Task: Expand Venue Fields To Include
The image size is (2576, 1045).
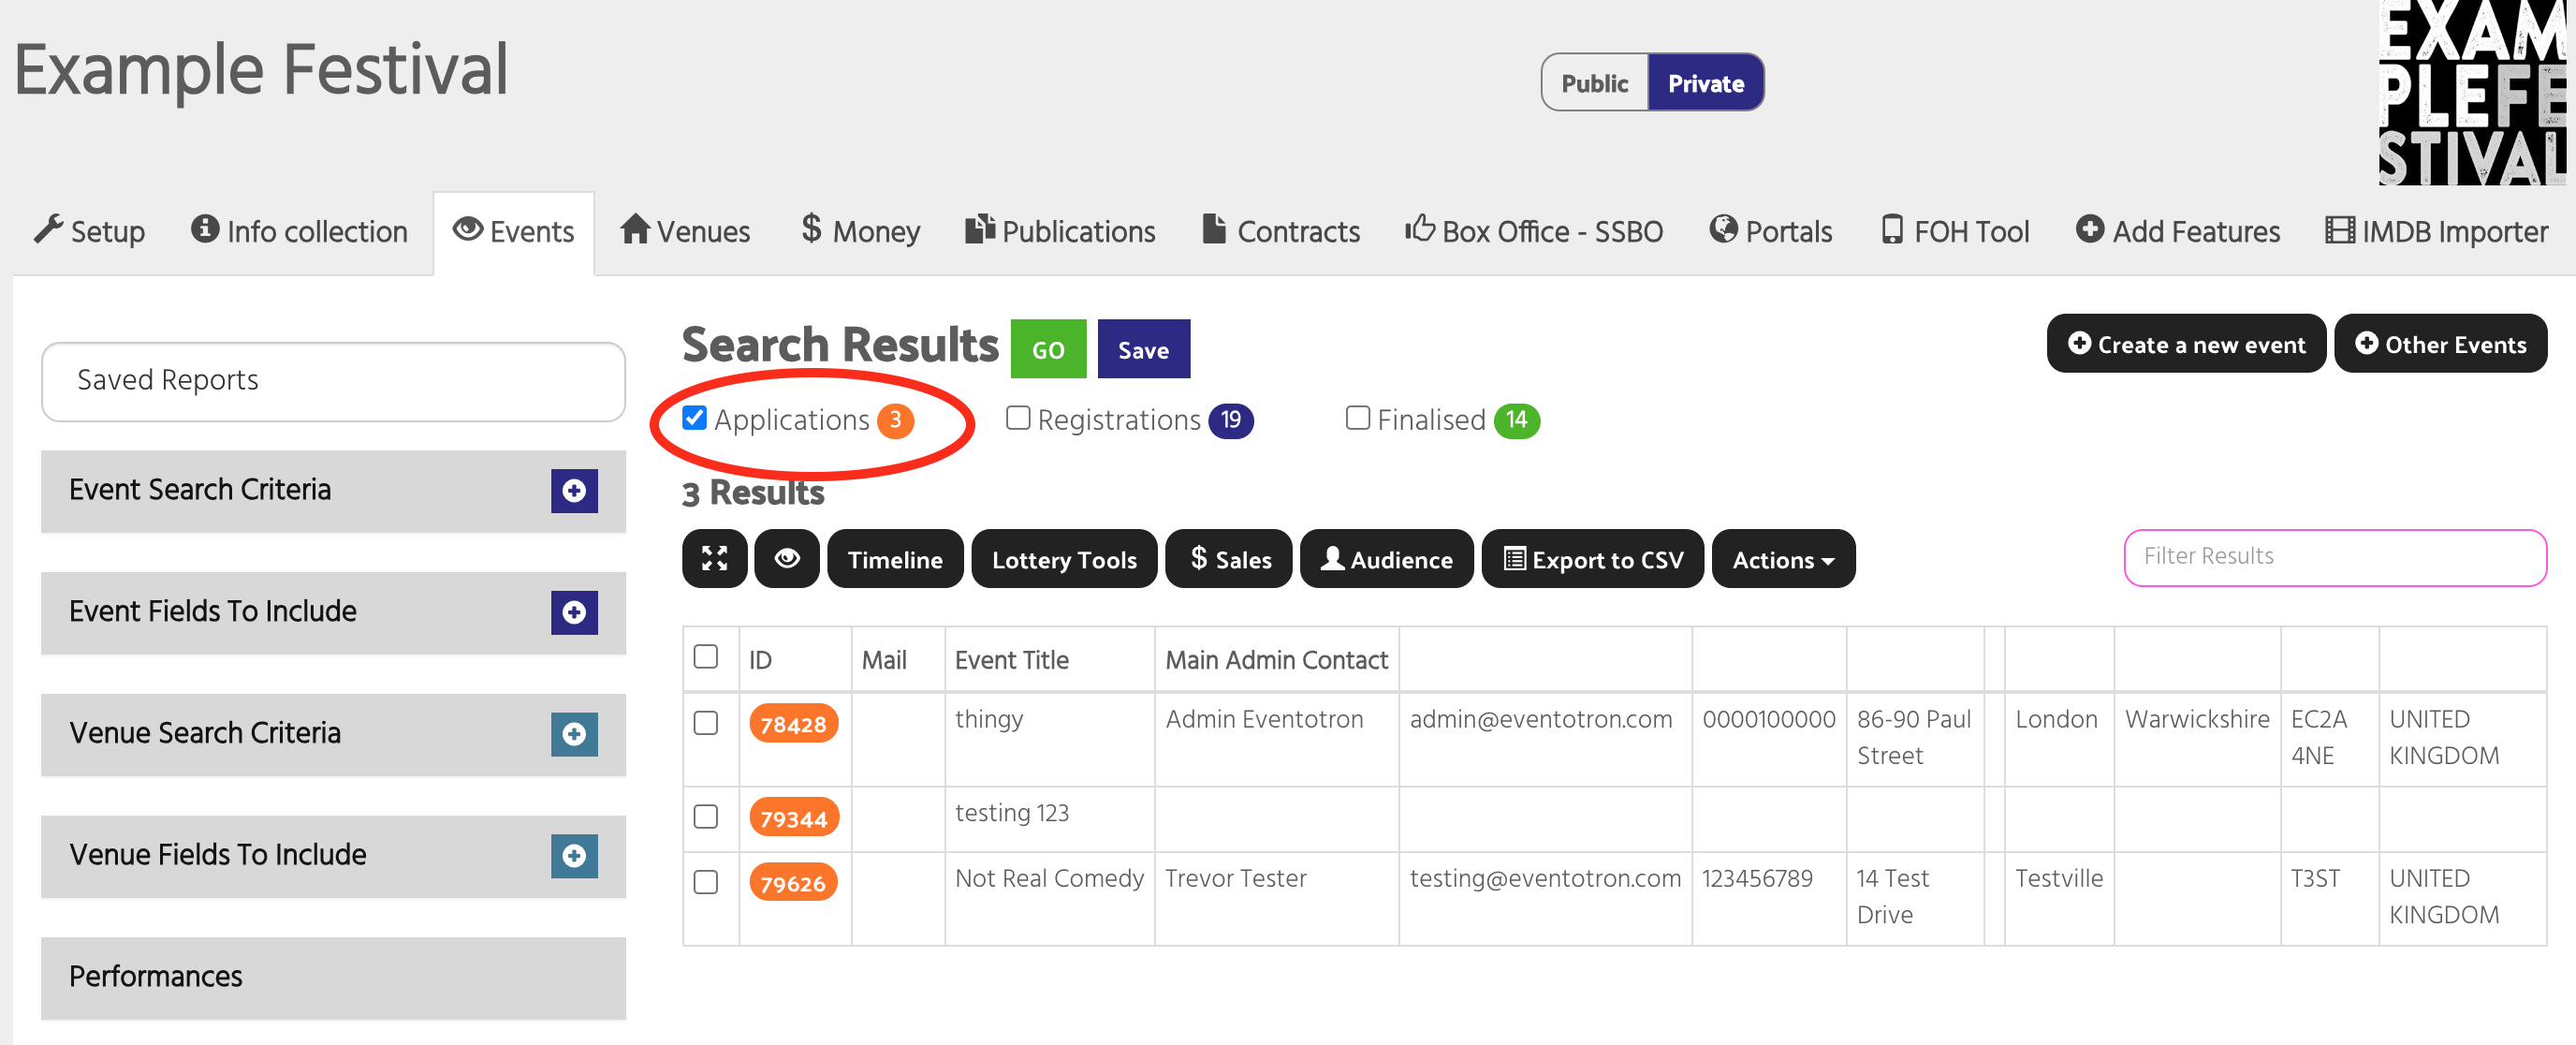Action: click(x=573, y=856)
